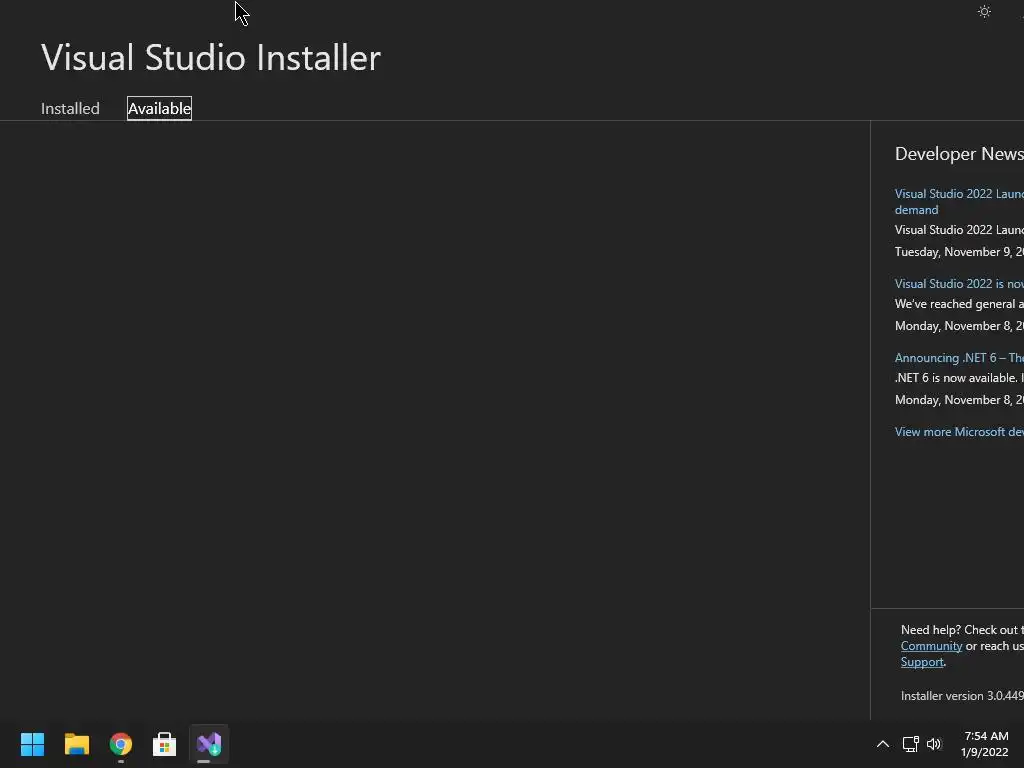Open the Windows Start menu
This screenshot has width=1024, height=768.
[x=32, y=744]
